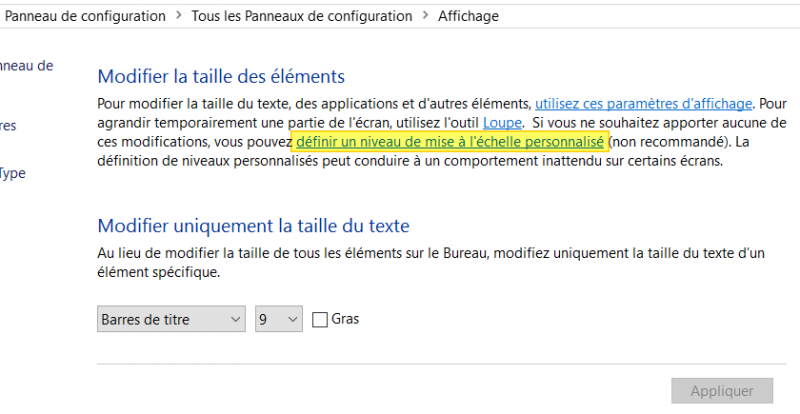Click the 'Modifier uniquement la taille du texte' heading
Viewport: 800px width, 414px height.
point(253,226)
